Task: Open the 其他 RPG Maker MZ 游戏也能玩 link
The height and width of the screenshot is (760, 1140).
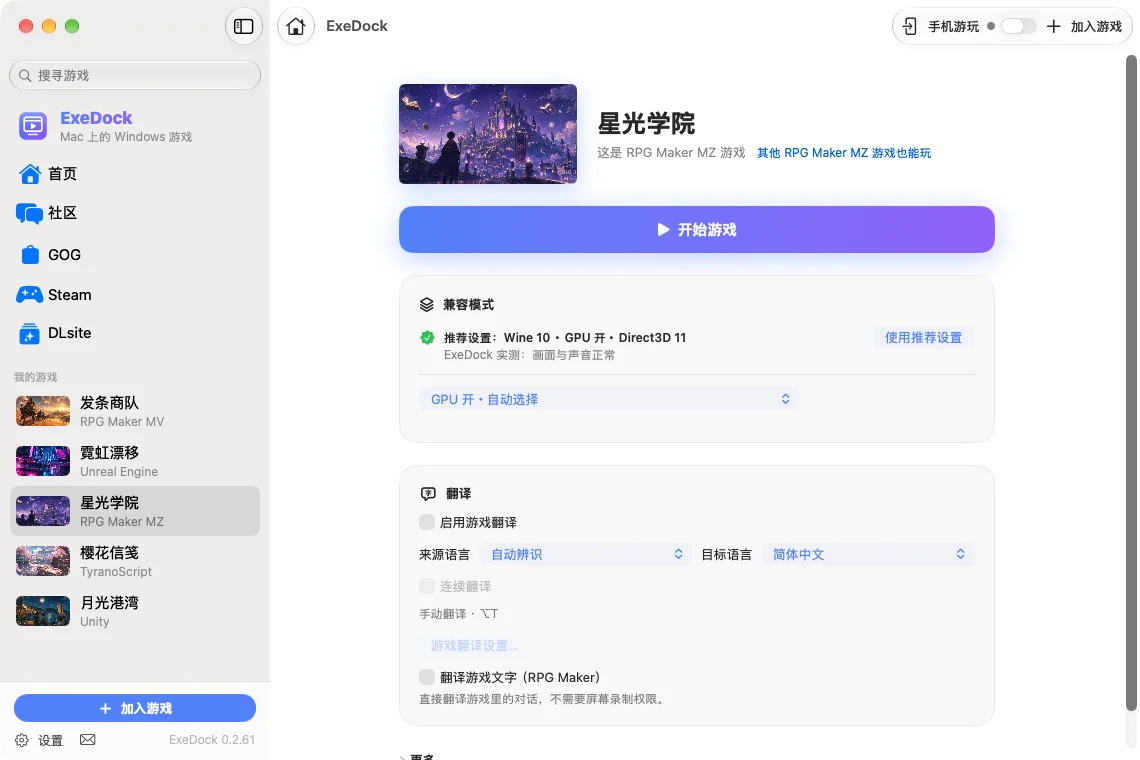Action: click(x=844, y=153)
